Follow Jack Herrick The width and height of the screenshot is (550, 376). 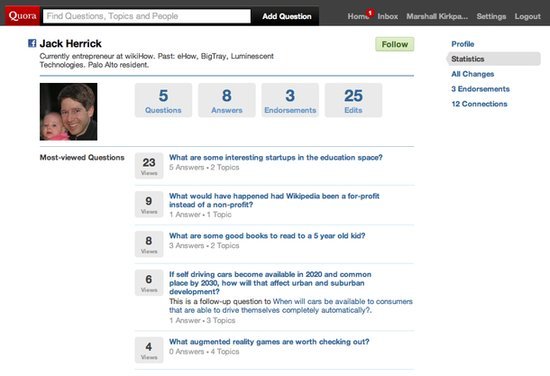(395, 44)
